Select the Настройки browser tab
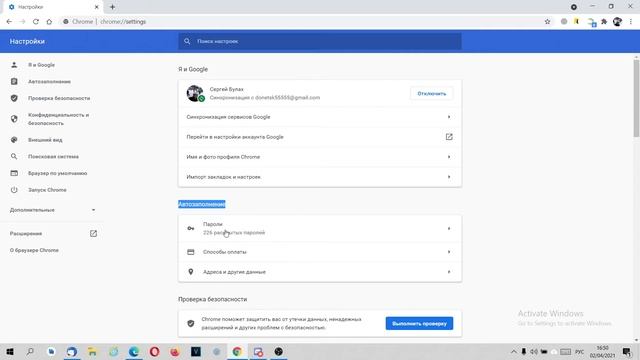The width and height of the screenshot is (640, 360). 53,7
